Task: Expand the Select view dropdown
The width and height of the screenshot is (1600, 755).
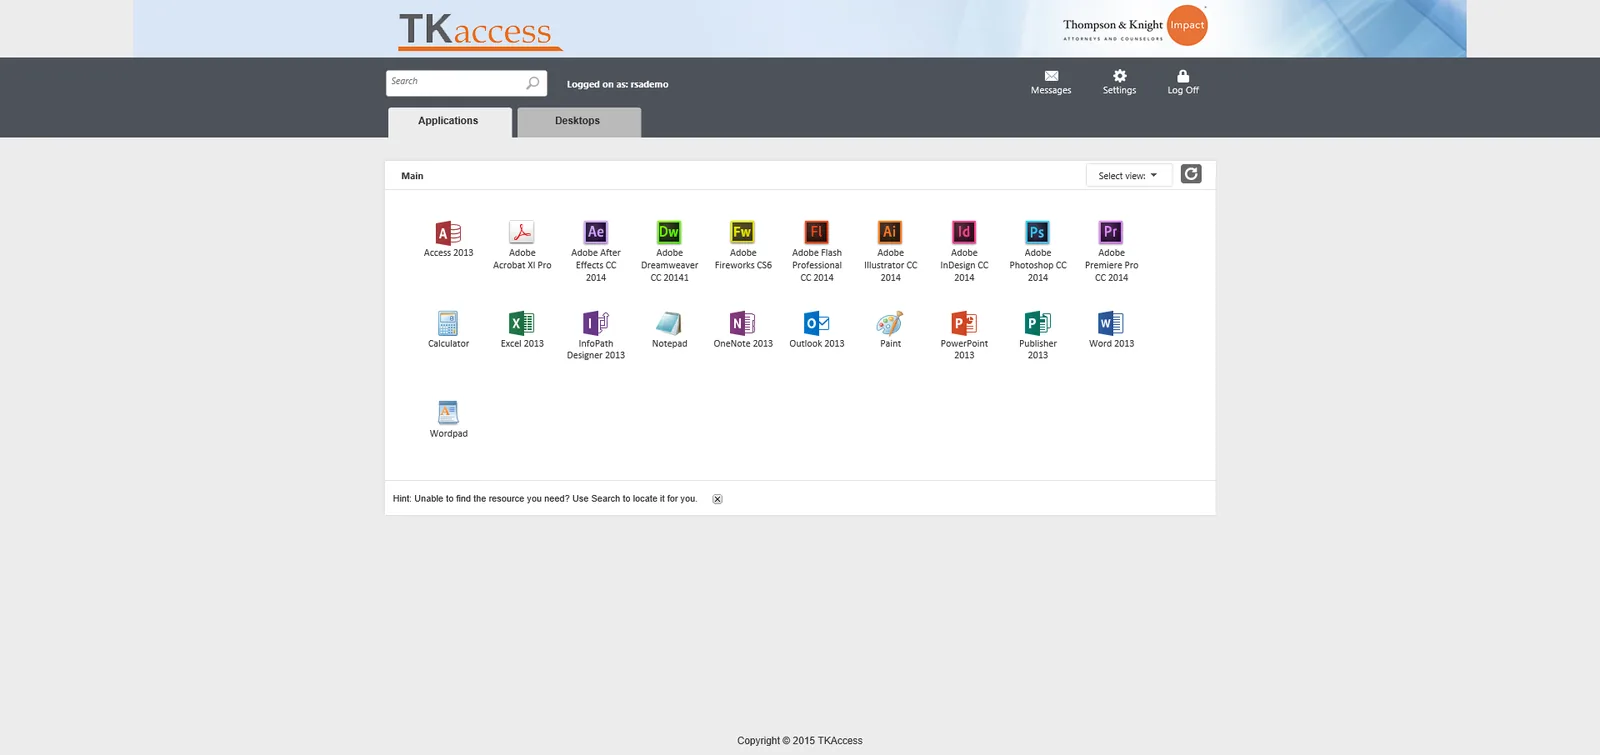Action: 1129,175
